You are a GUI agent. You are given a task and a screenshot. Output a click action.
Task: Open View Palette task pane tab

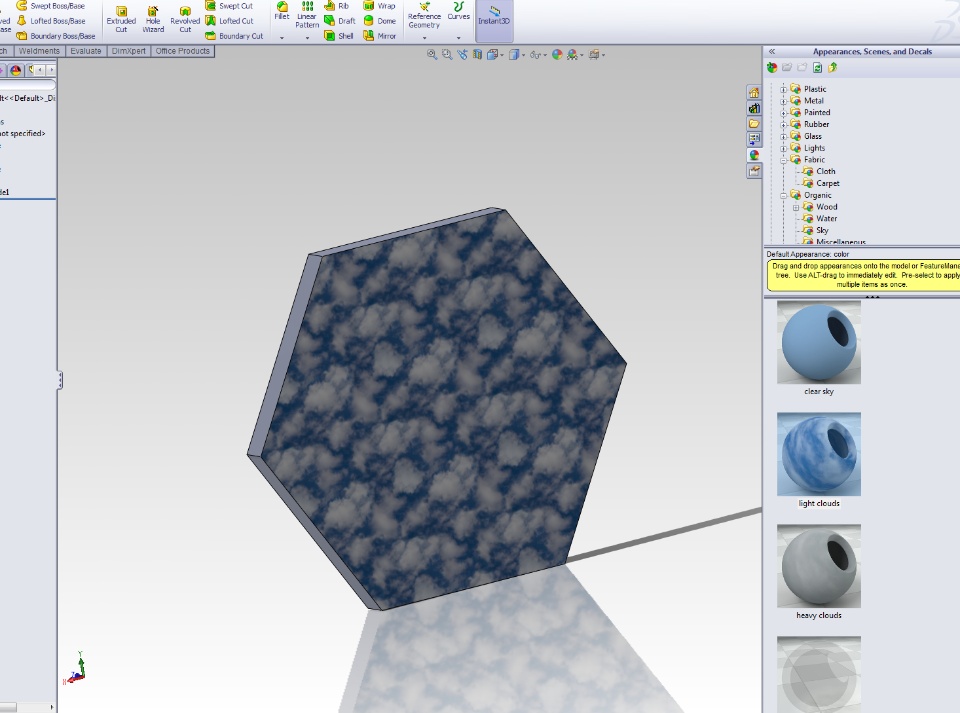click(x=754, y=139)
